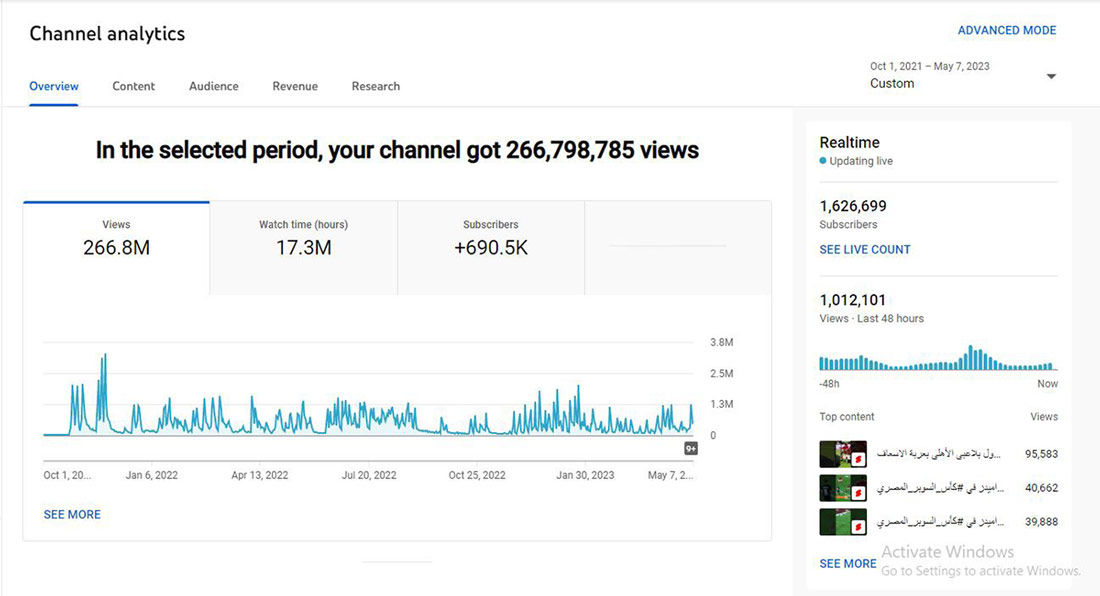This screenshot has width=1100, height=596.
Task: Open ADVANCED MODE
Action: [1007, 30]
